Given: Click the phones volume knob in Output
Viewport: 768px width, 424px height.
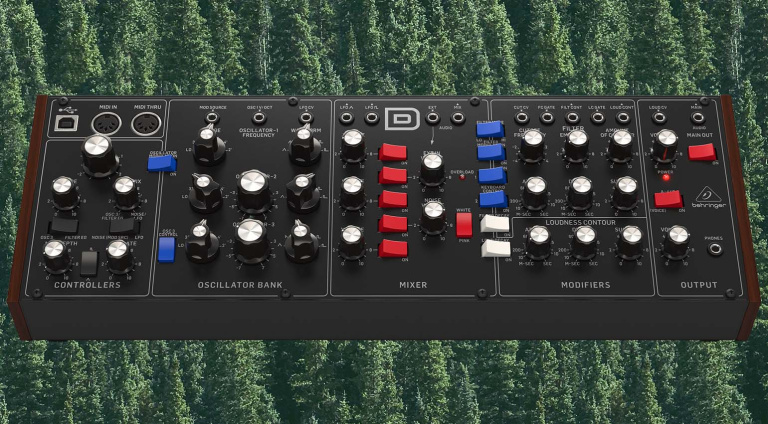Looking at the screenshot, I should [677, 237].
